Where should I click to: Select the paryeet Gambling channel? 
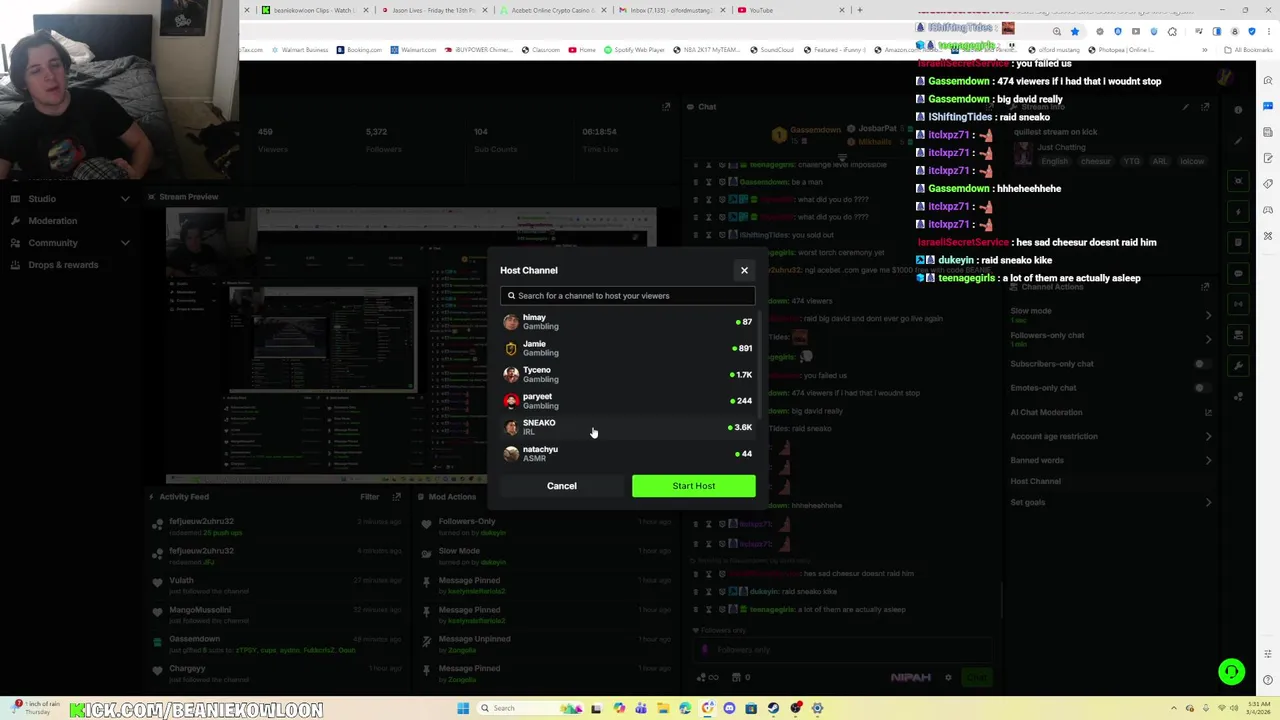628,401
